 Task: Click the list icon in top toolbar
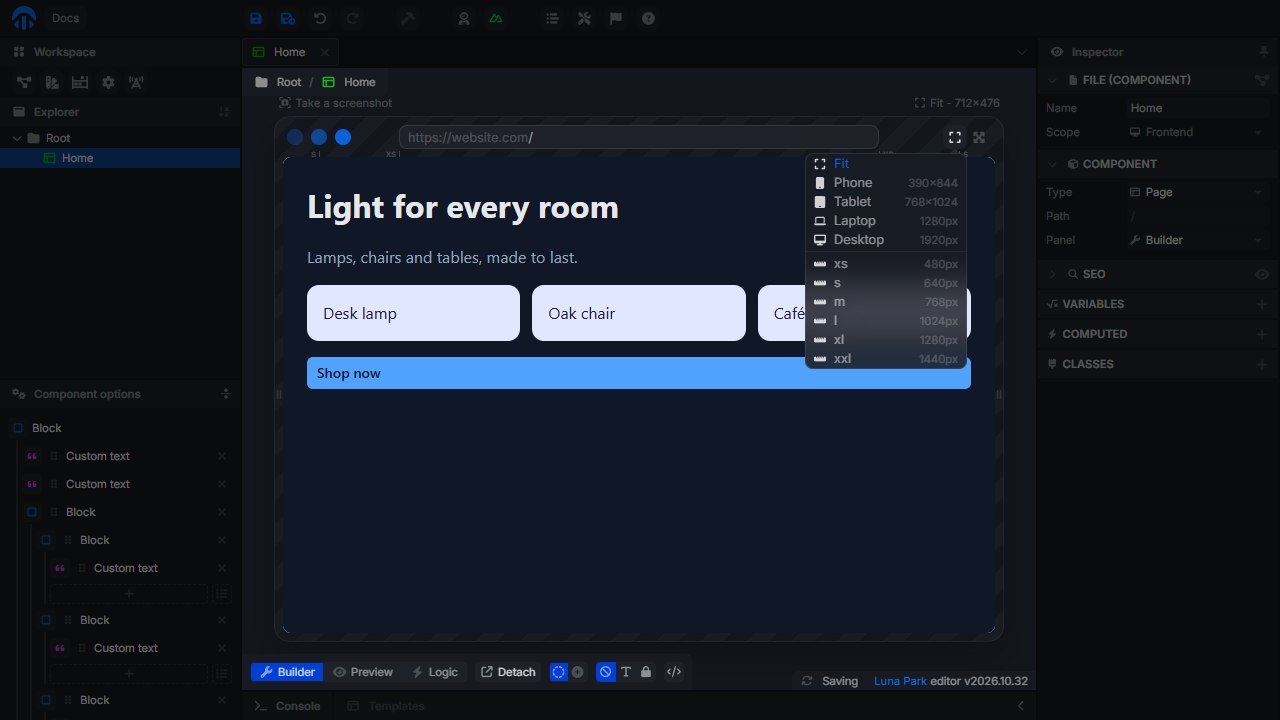[552, 18]
